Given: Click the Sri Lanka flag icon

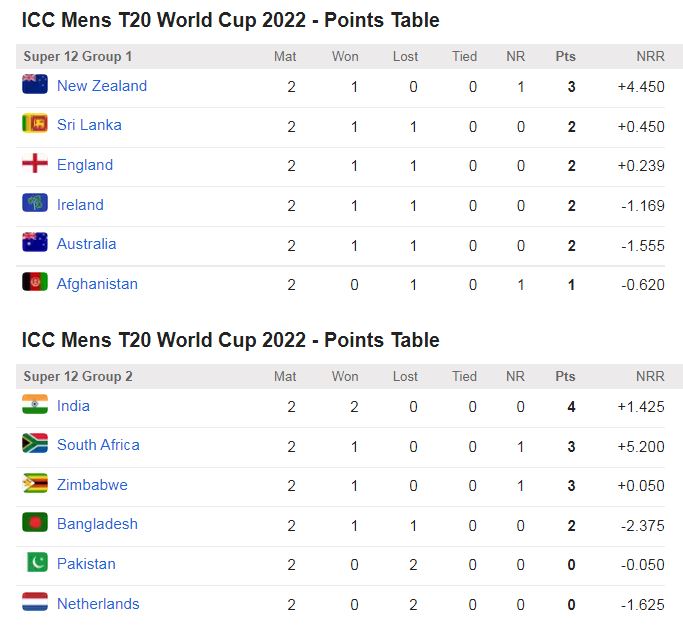Looking at the screenshot, I should (x=35, y=124).
